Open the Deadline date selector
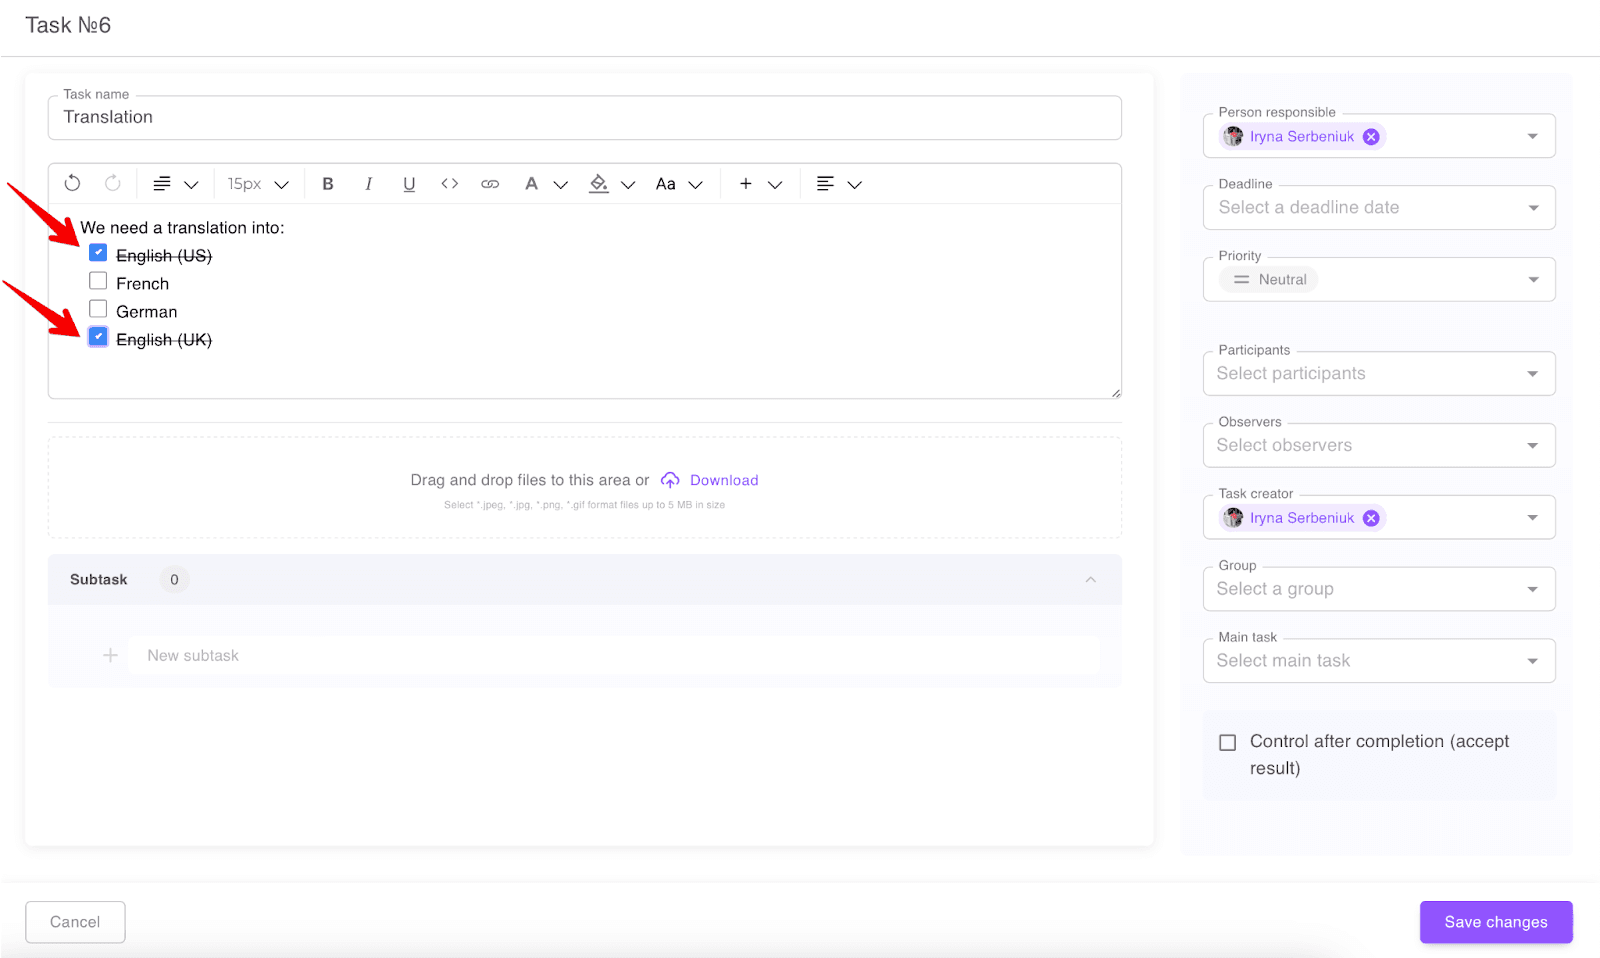The image size is (1600, 958). click(x=1378, y=208)
